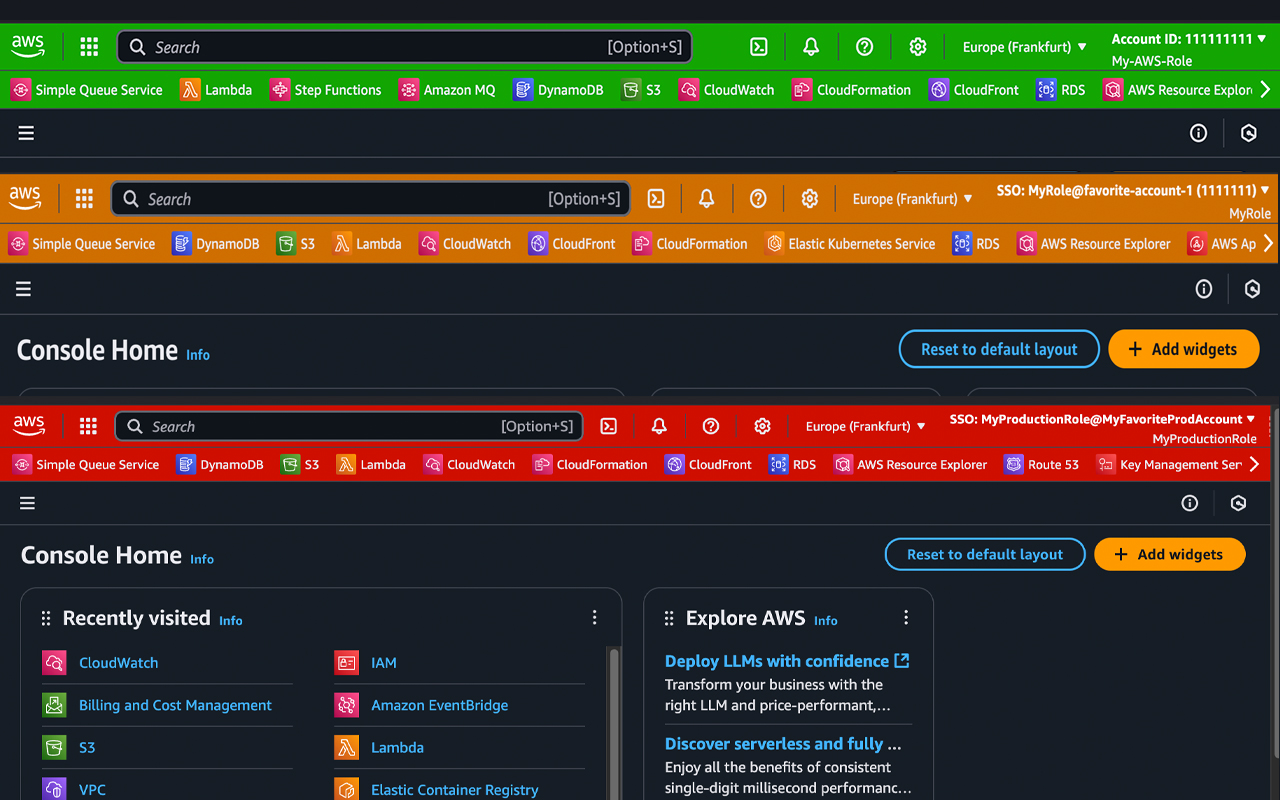Expand more favorites arrow in red bar
1280x800 pixels.
click(x=1254, y=464)
